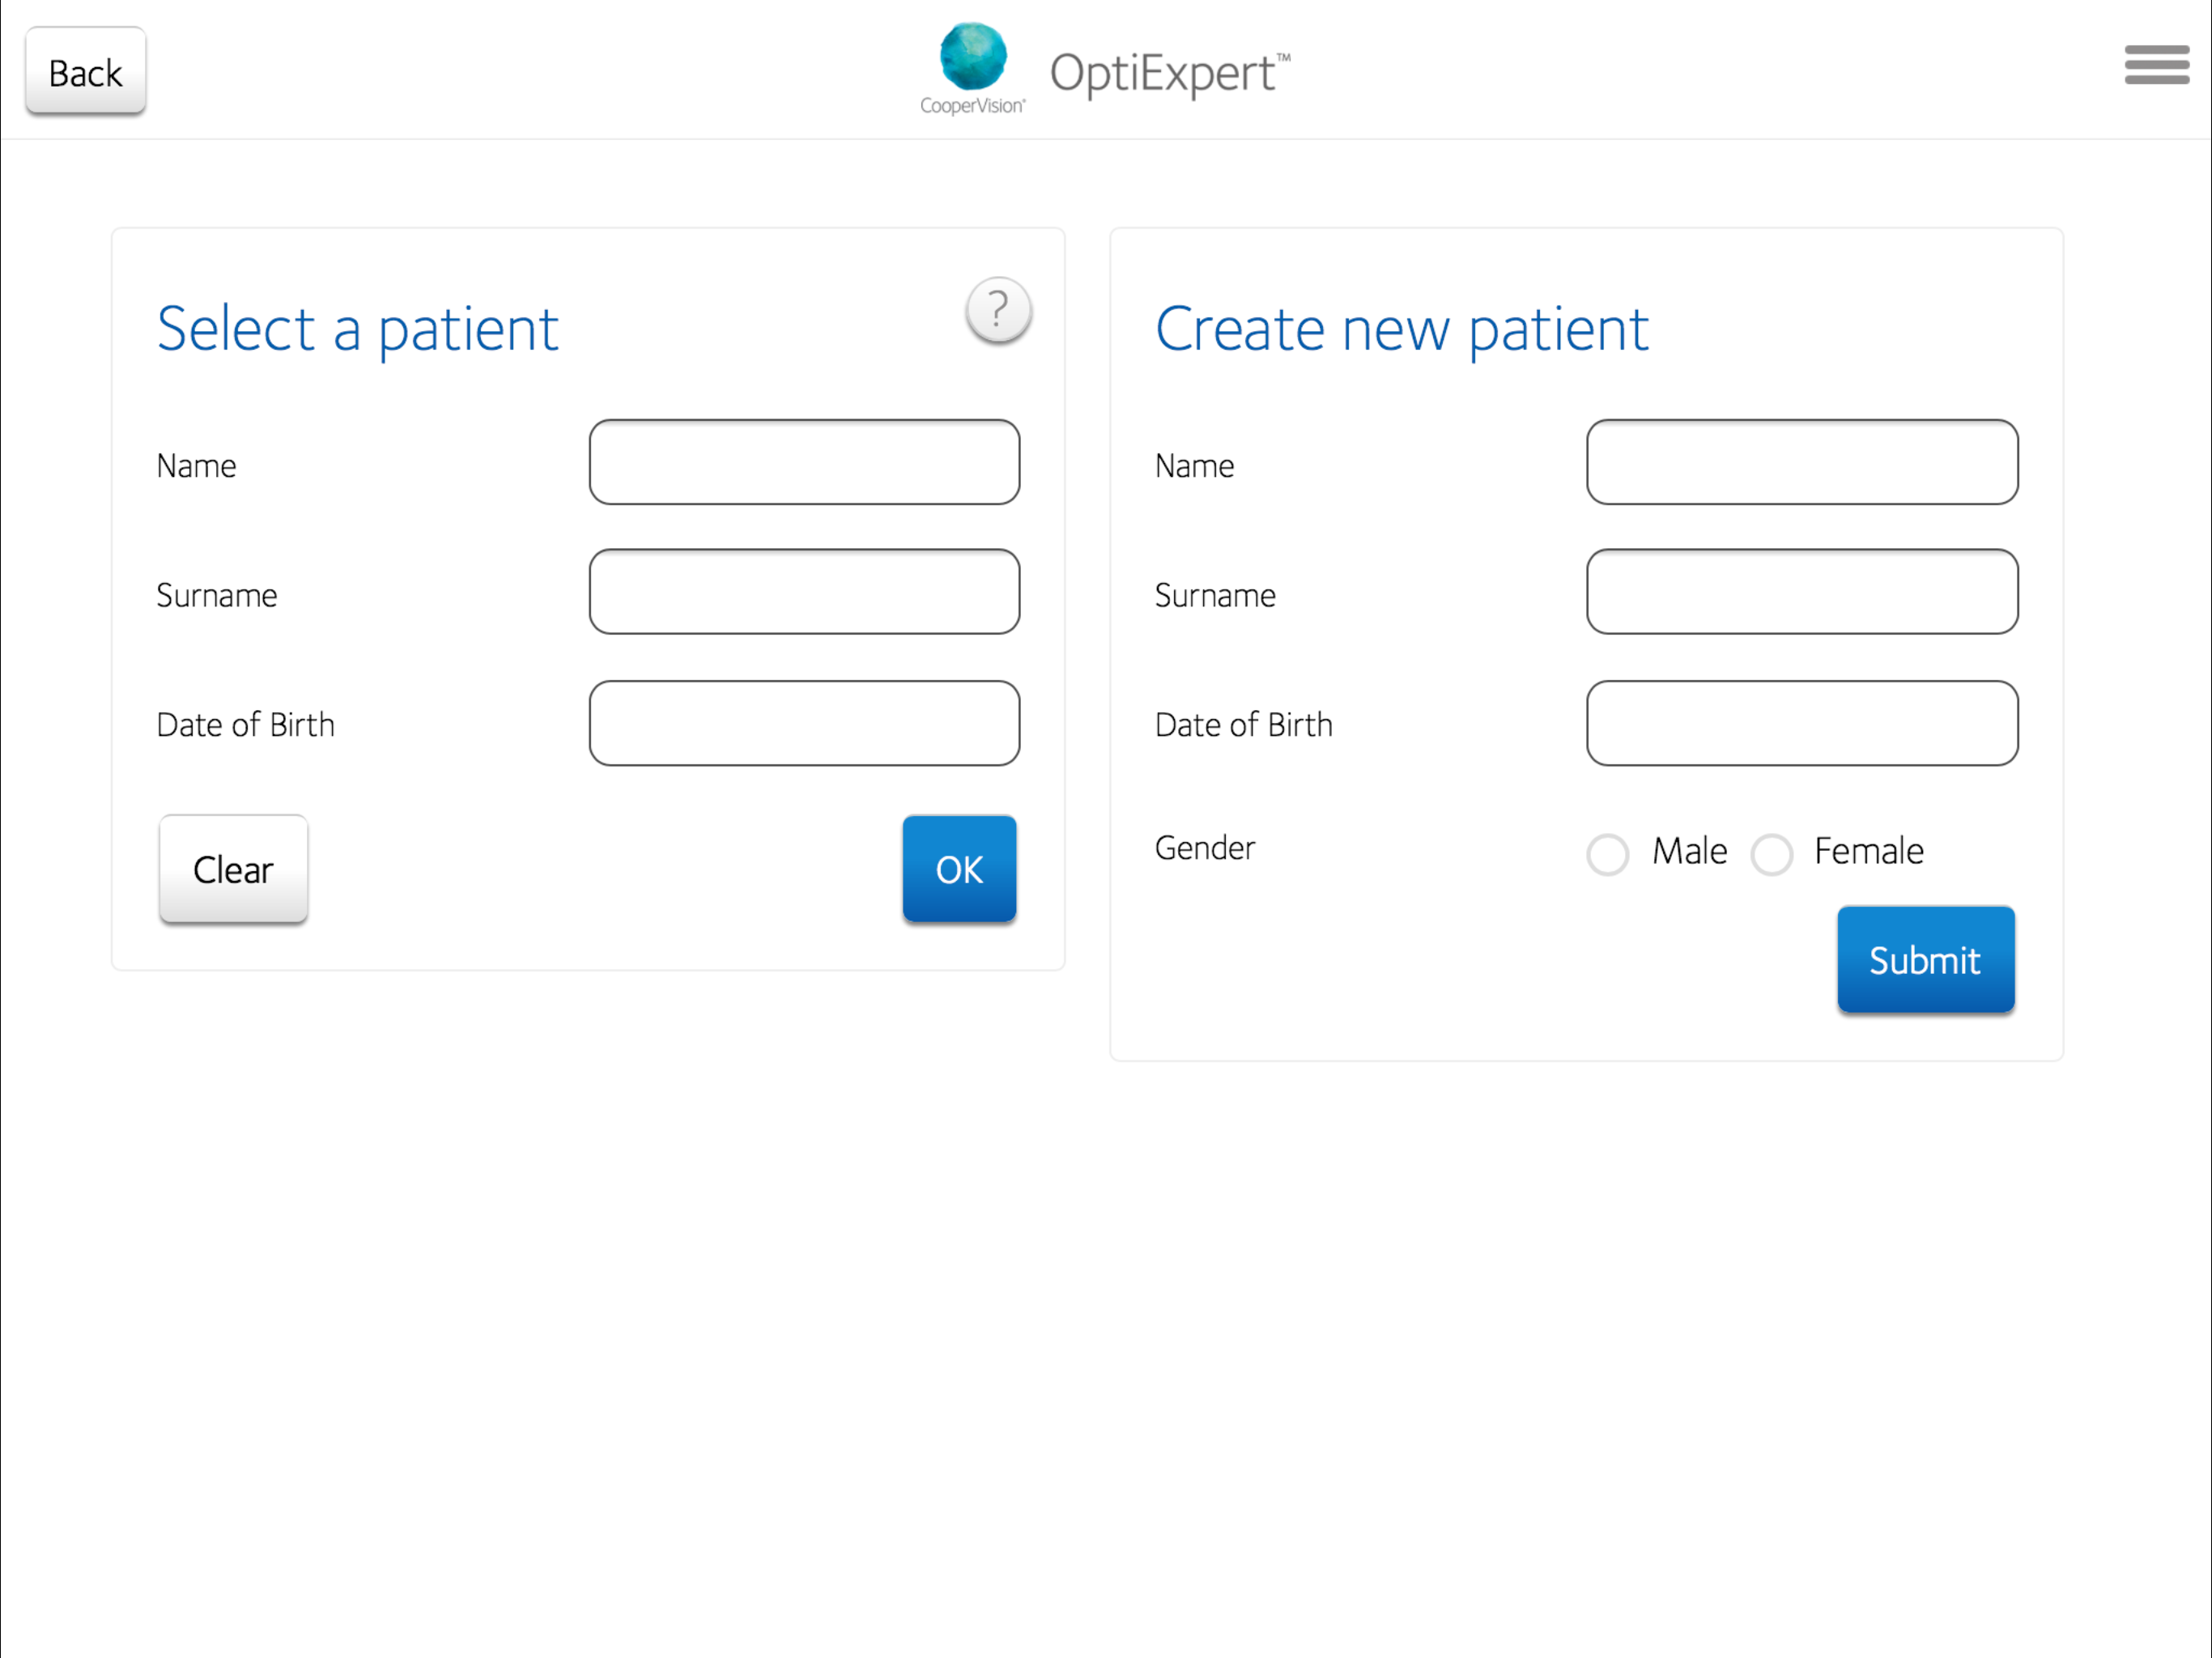Select the Male radio button
The height and width of the screenshot is (1658, 2212).
click(x=1607, y=854)
